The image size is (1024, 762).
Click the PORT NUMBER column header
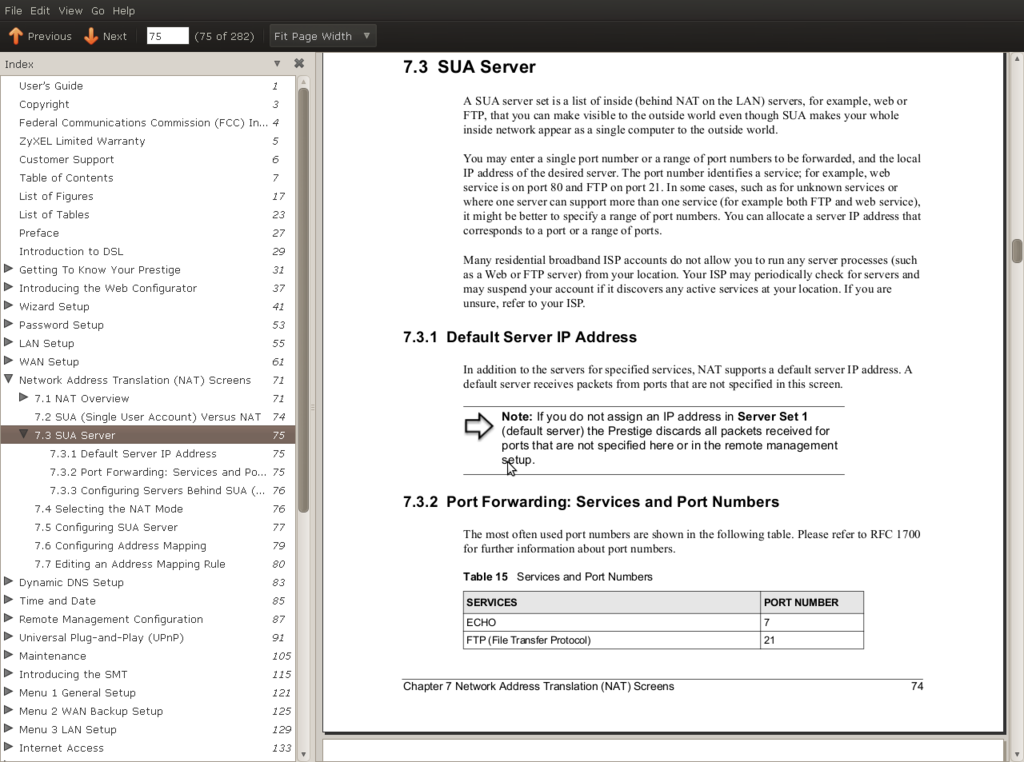(x=812, y=602)
